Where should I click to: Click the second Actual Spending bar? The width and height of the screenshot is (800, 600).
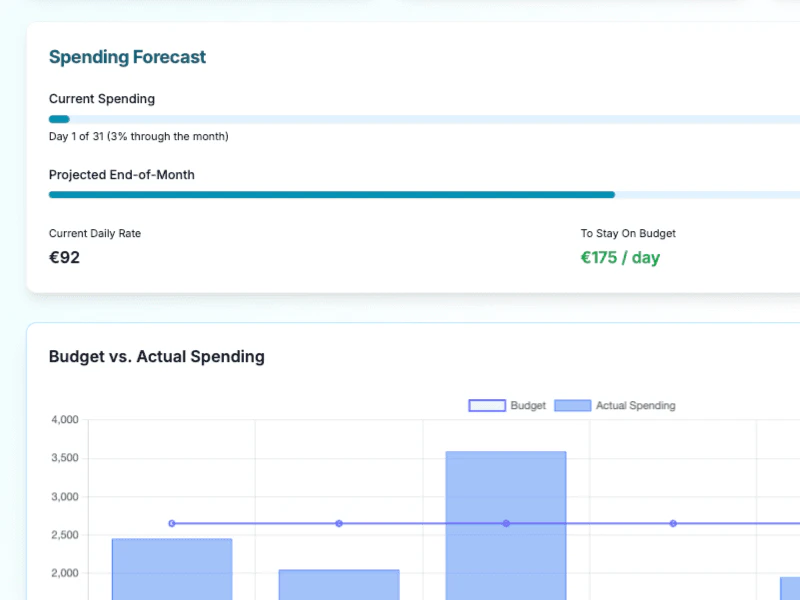point(339,585)
